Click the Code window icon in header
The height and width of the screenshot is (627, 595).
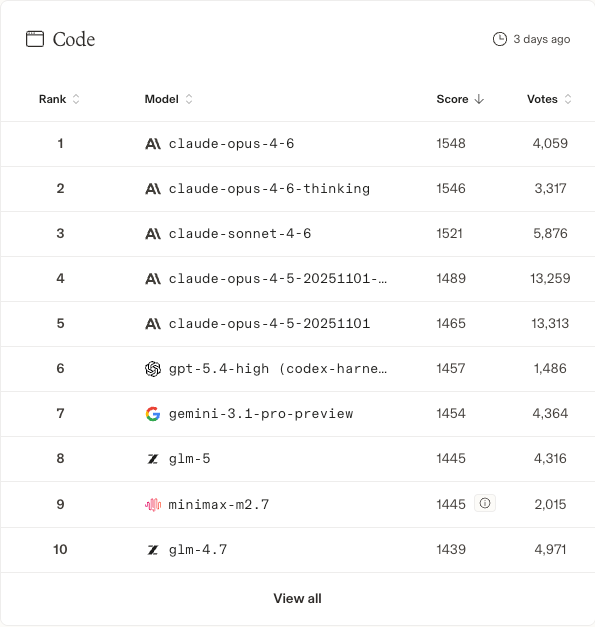click(35, 39)
